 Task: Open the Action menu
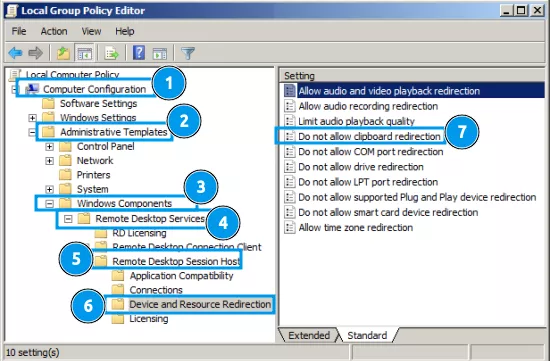click(x=54, y=31)
